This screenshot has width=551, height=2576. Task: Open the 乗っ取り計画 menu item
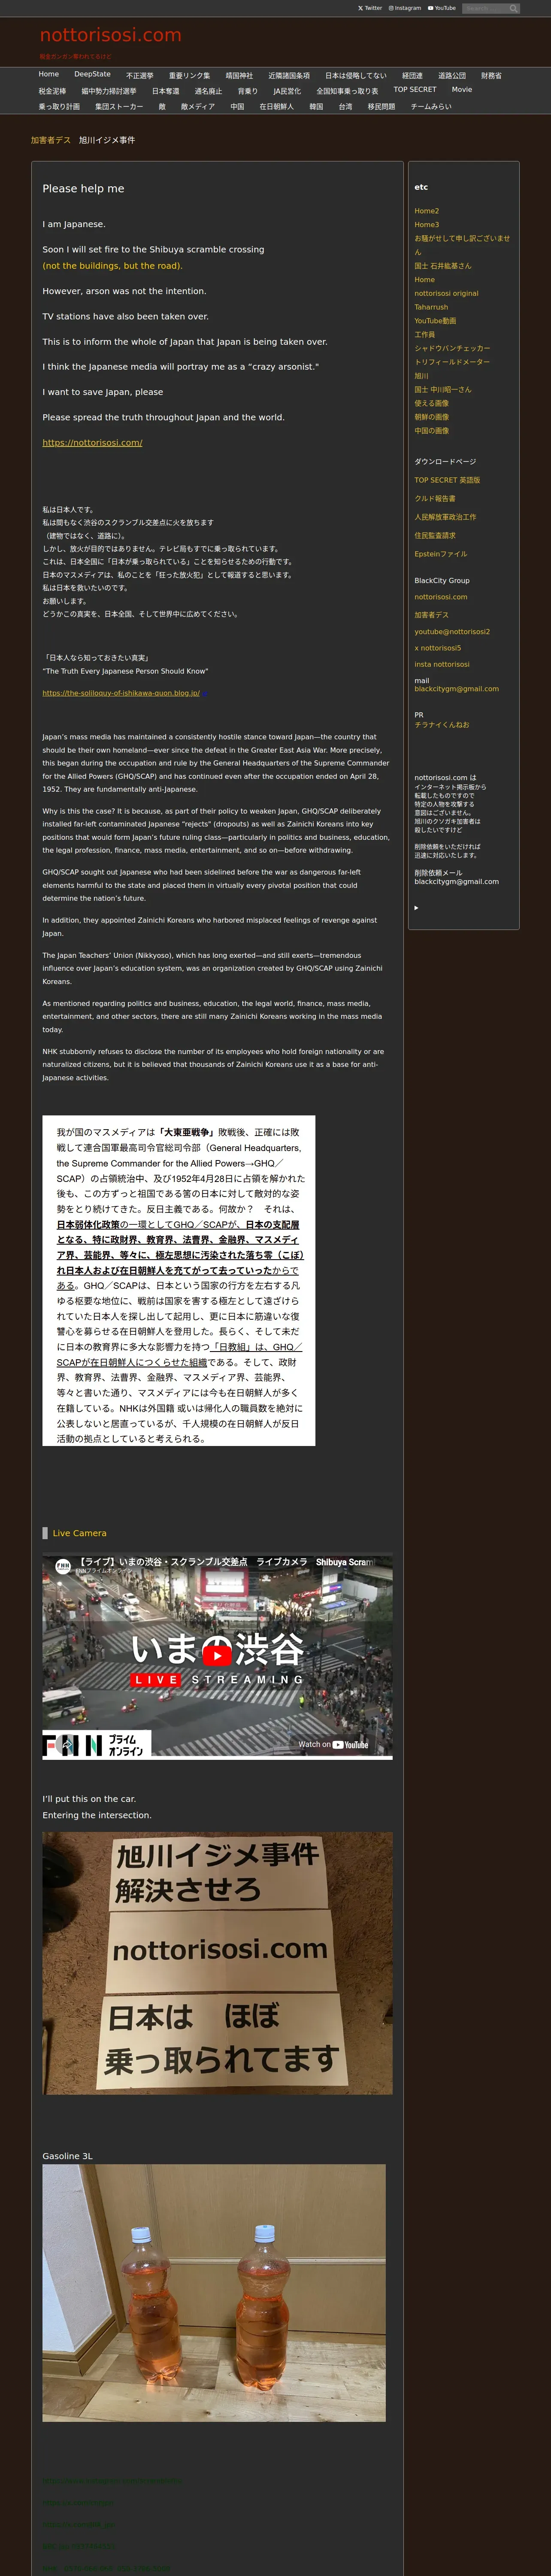59,107
